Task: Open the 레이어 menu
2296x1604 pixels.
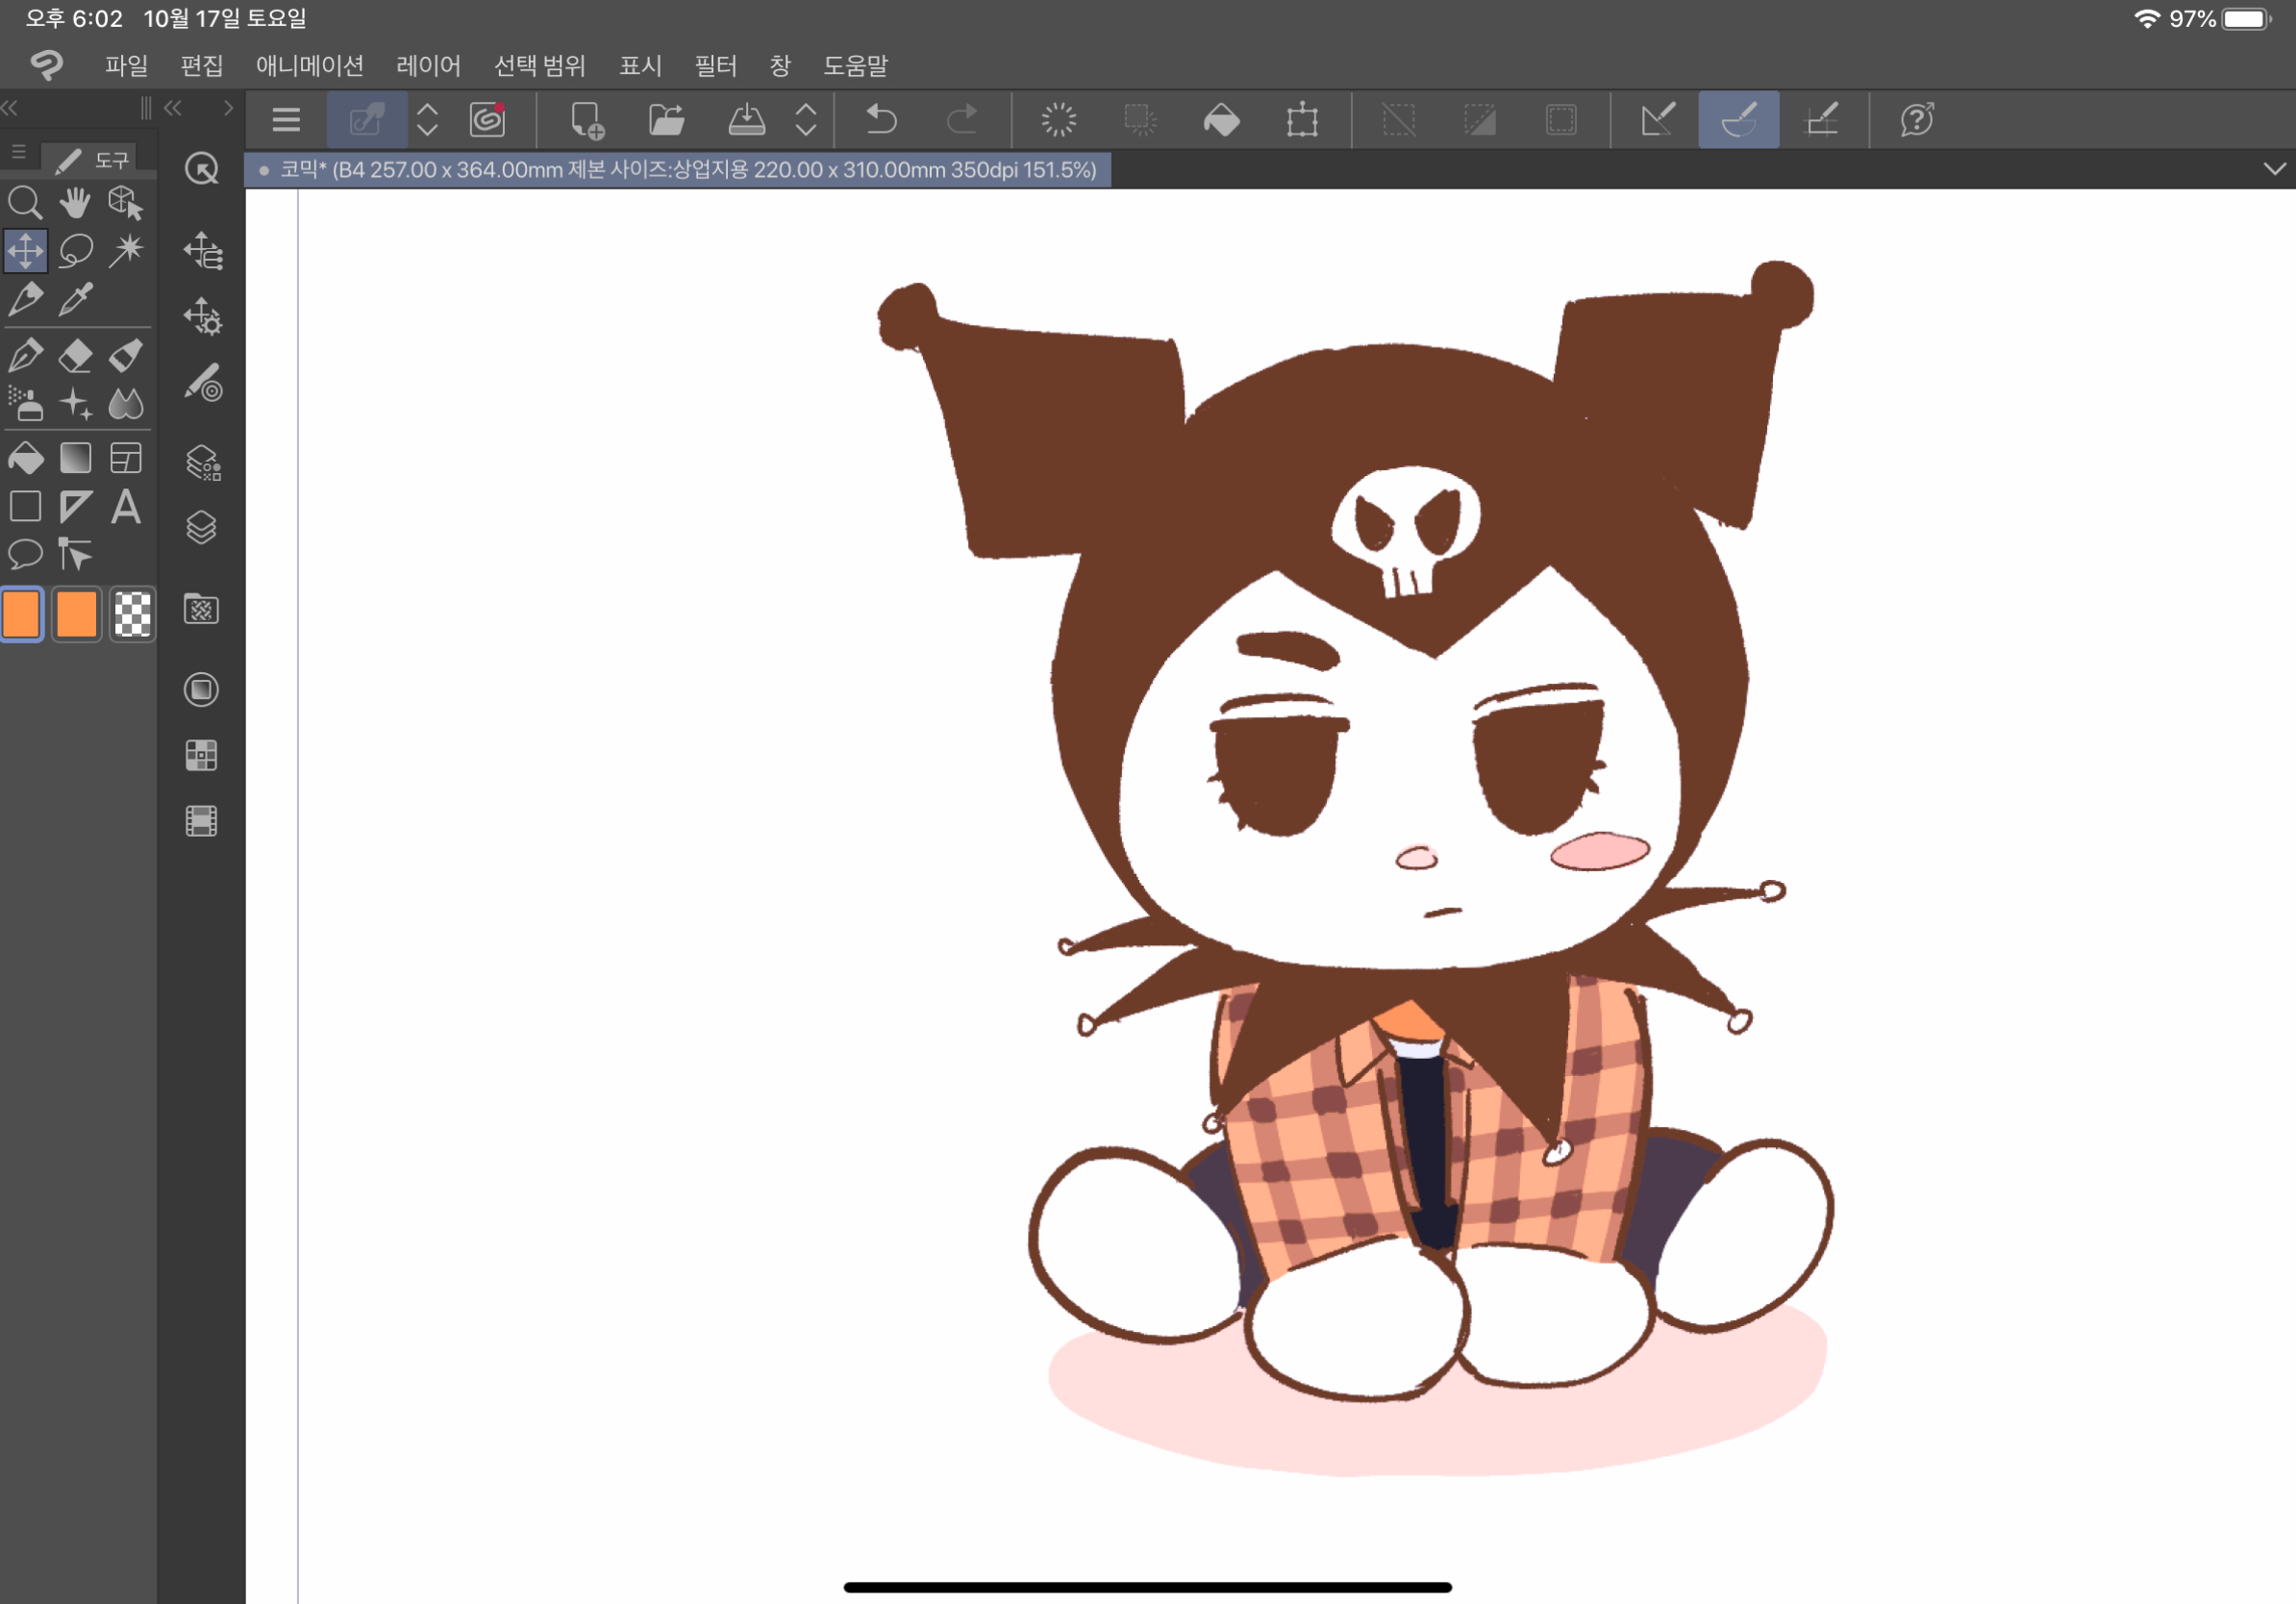Action: [x=428, y=66]
